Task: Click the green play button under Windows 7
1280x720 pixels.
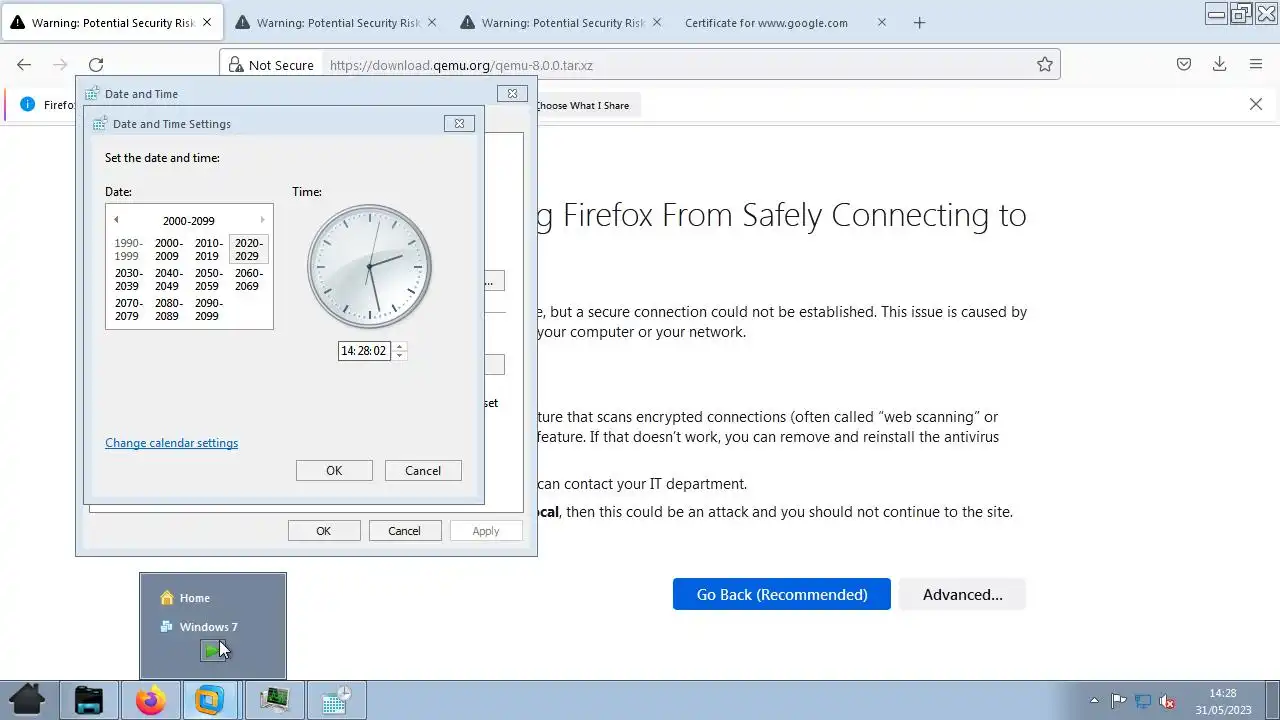Action: click(x=213, y=651)
